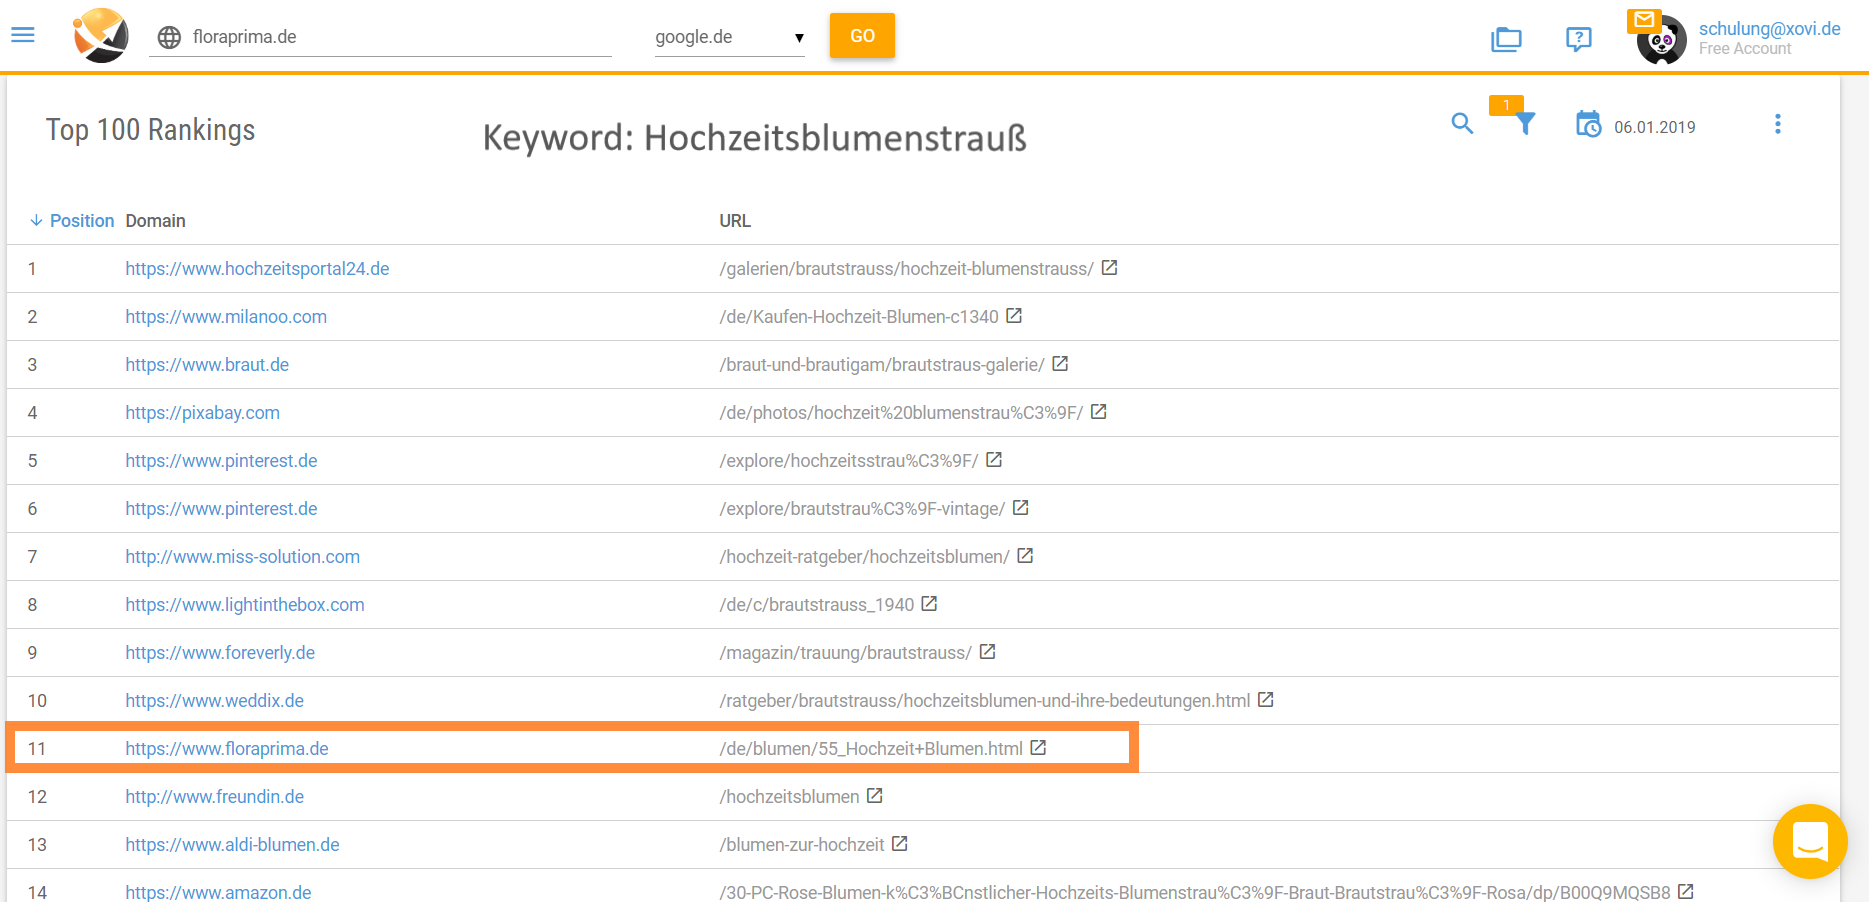Click the orange GO button

click(862, 36)
